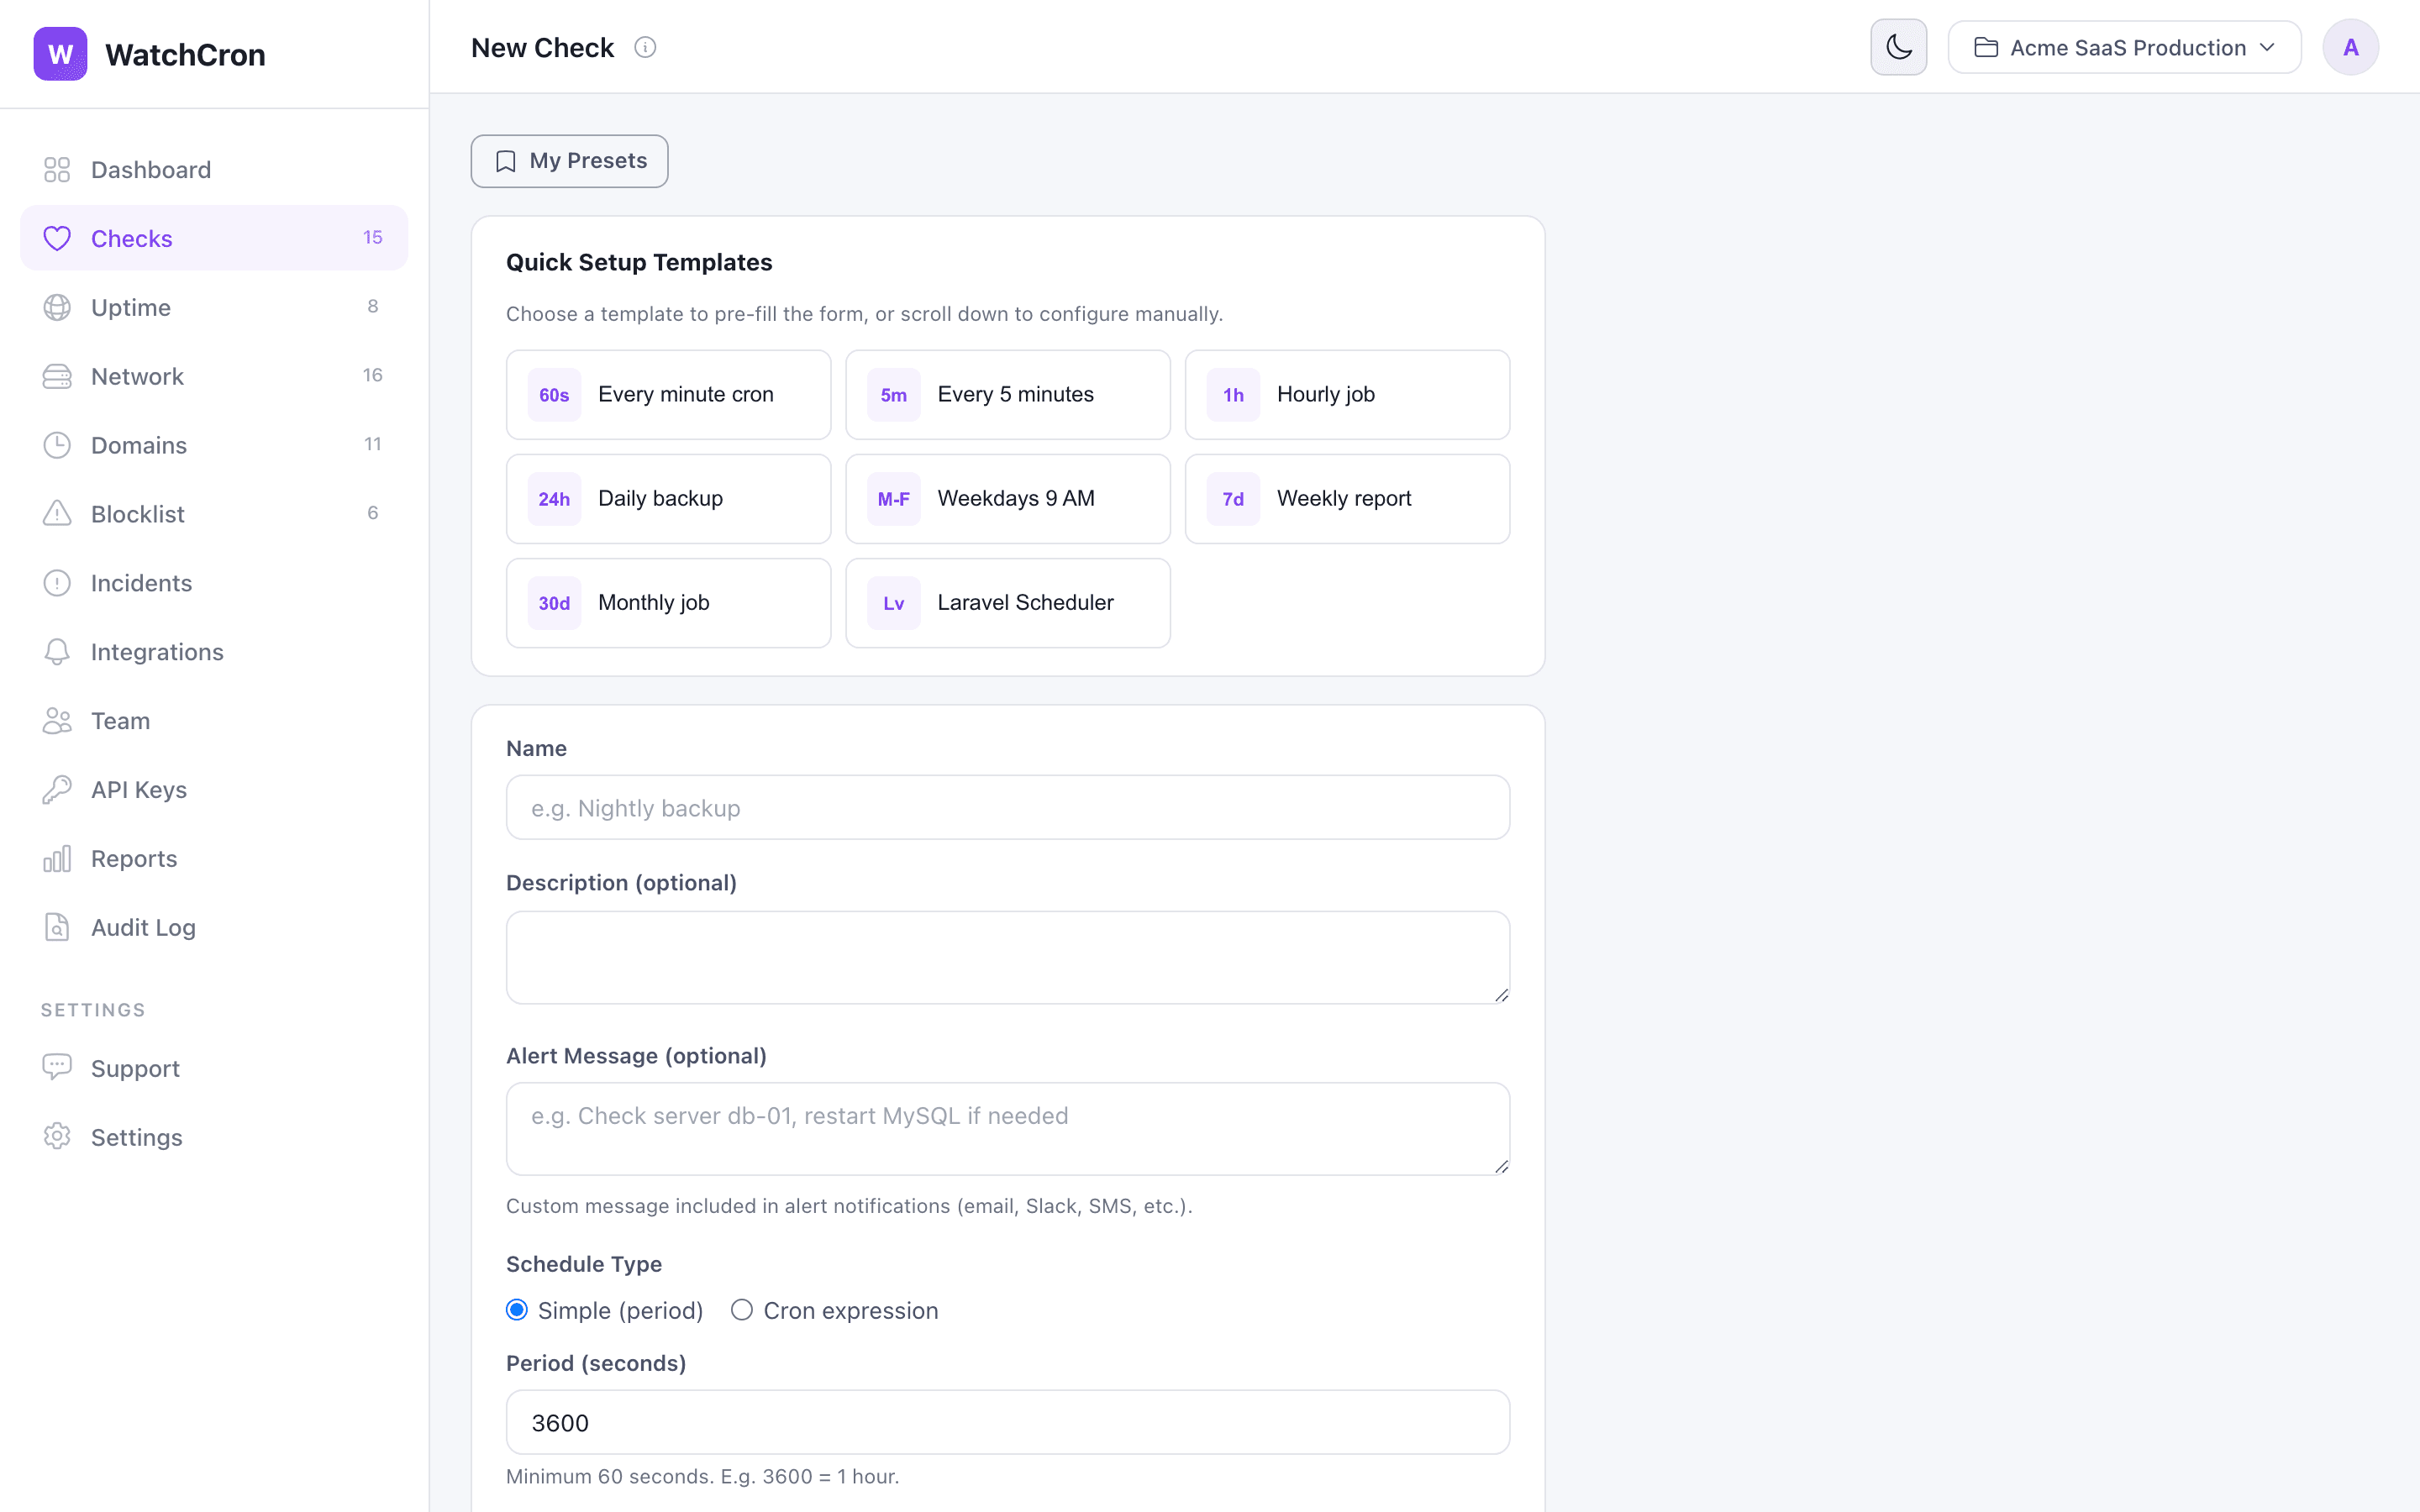Navigate to Domains
This screenshot has height=1512, width=2420.
[x=214, y=445]
